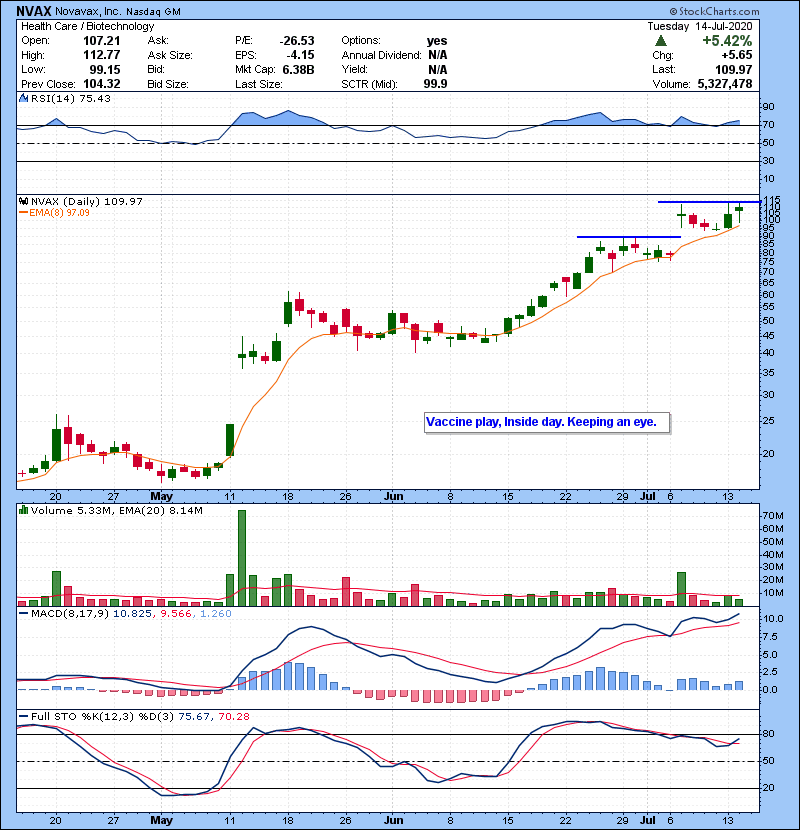Click the Full STO legend dash marker

click(23, 716)
